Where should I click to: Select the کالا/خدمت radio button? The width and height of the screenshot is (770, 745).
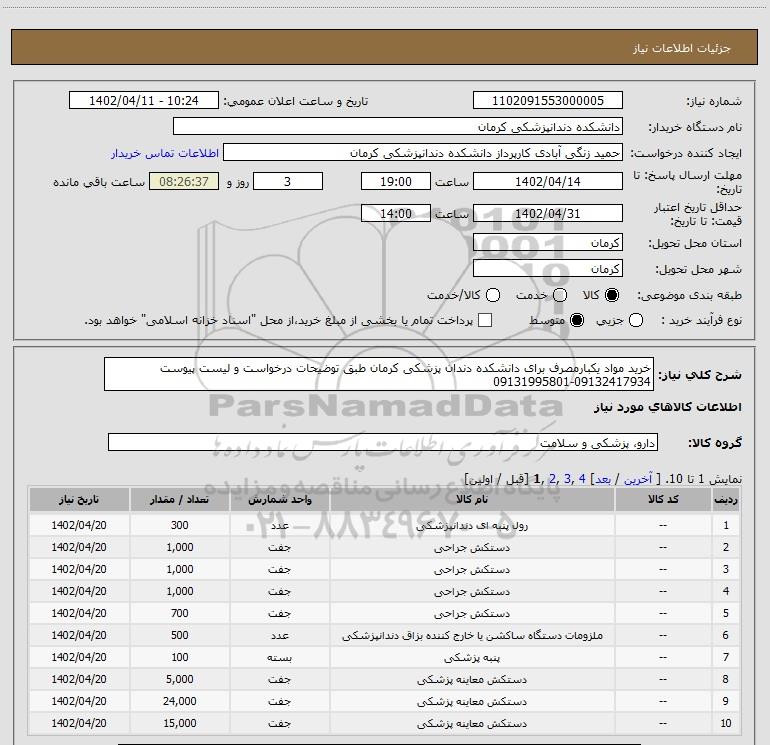(493, 295)
